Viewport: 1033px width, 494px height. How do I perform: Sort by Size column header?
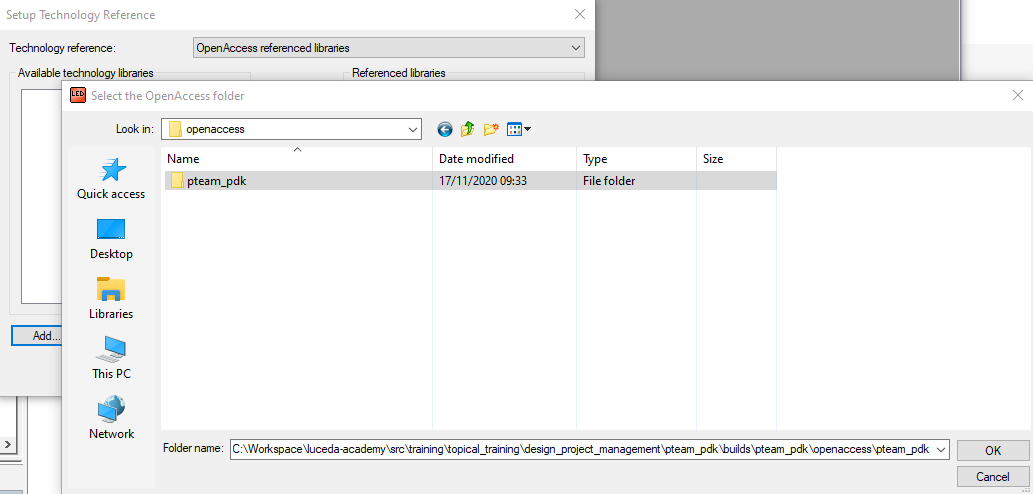(x=735, y=159)
